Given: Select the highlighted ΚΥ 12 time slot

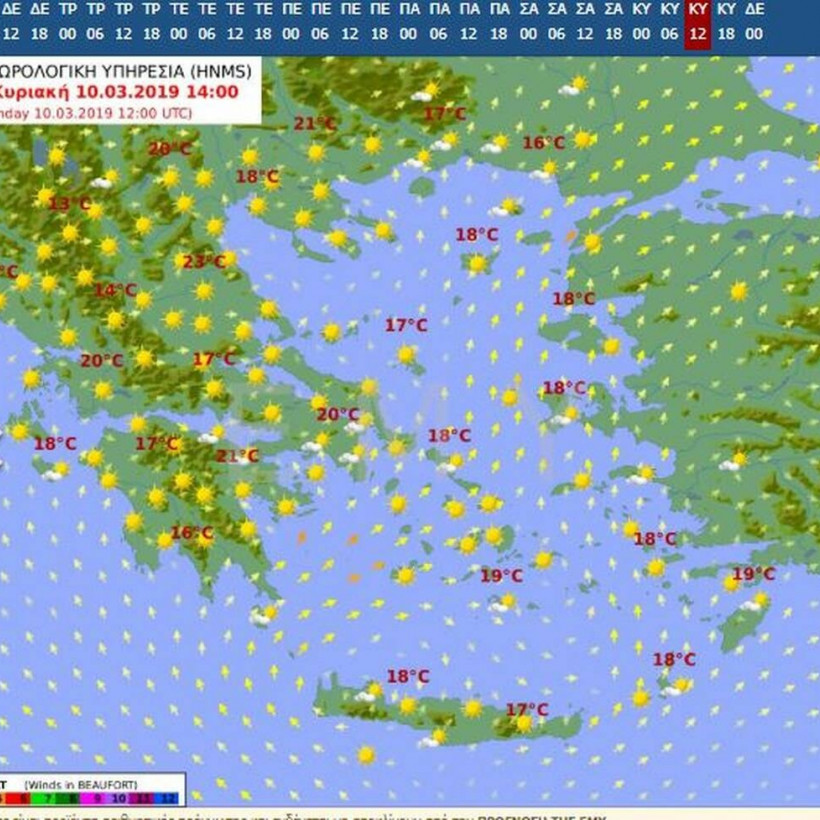Looking at the screenshot, I should point(697,22).
